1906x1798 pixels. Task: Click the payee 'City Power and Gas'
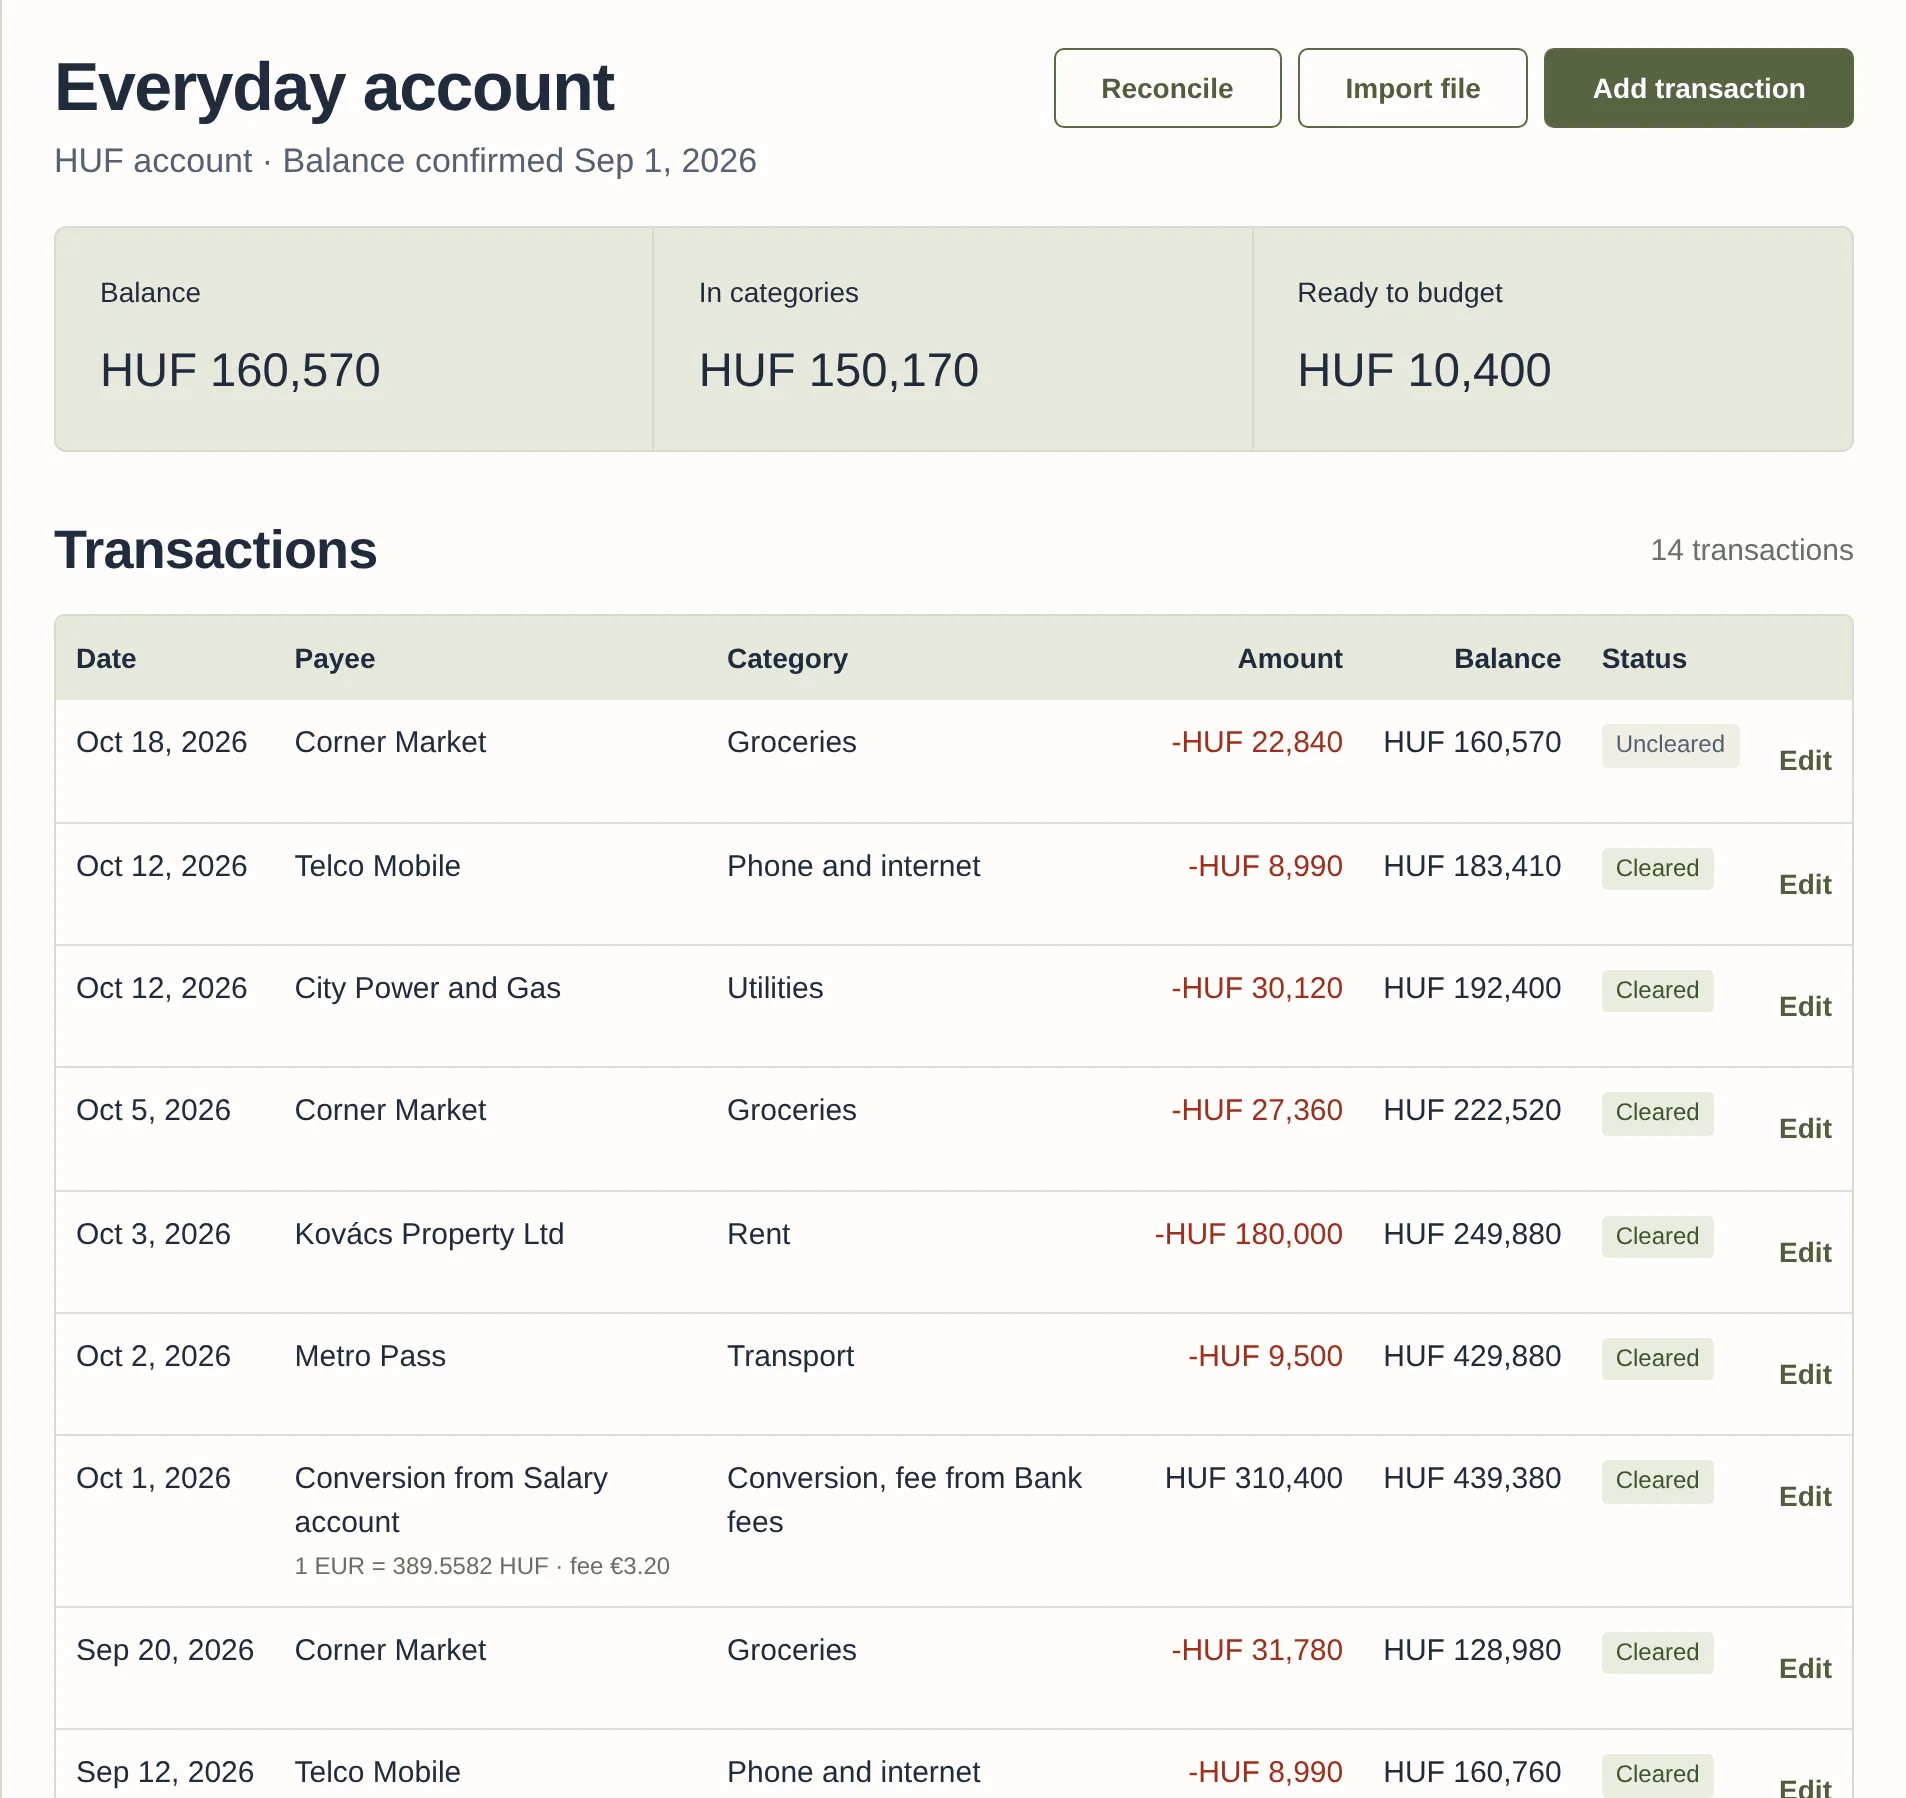[x=427, y=988]
